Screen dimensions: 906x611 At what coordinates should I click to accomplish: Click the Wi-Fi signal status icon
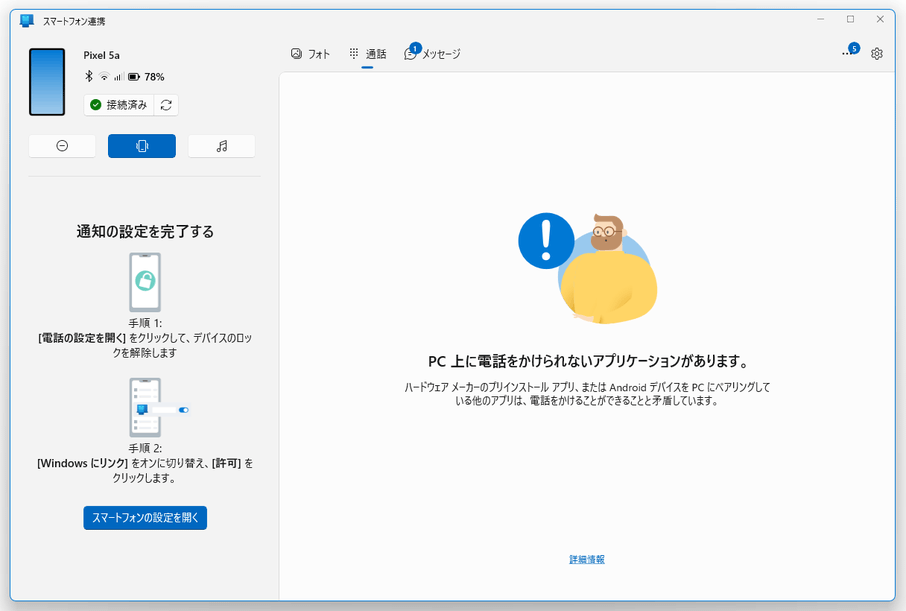coord(104,76)
